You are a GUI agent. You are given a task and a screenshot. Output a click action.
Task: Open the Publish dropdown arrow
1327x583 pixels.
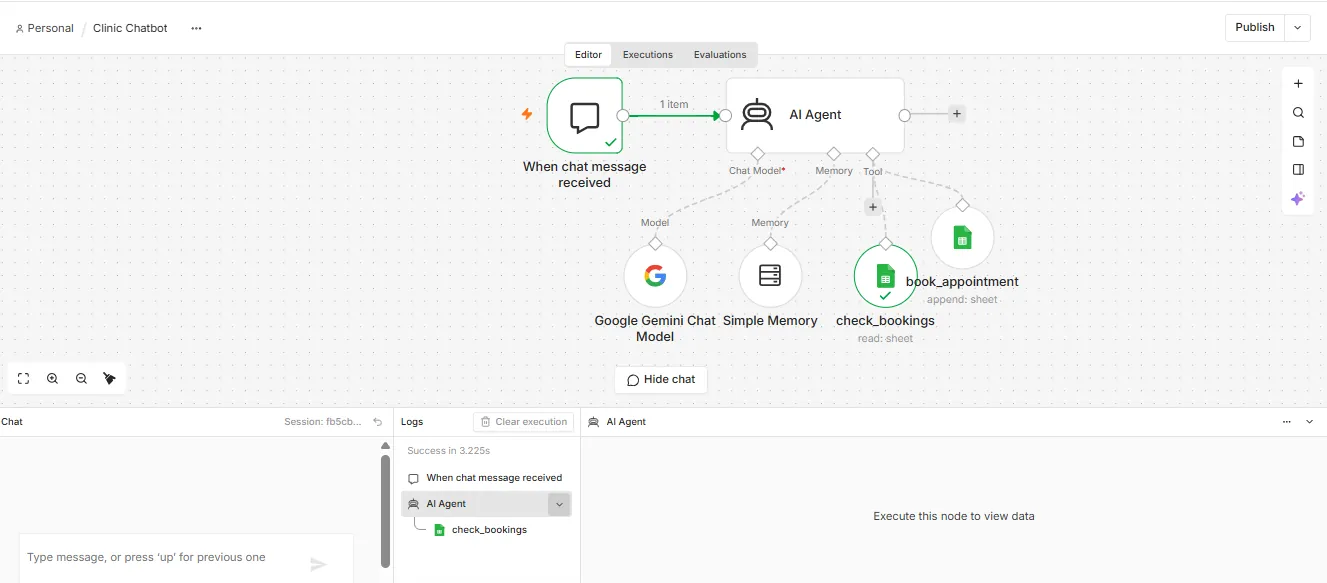1298,28
